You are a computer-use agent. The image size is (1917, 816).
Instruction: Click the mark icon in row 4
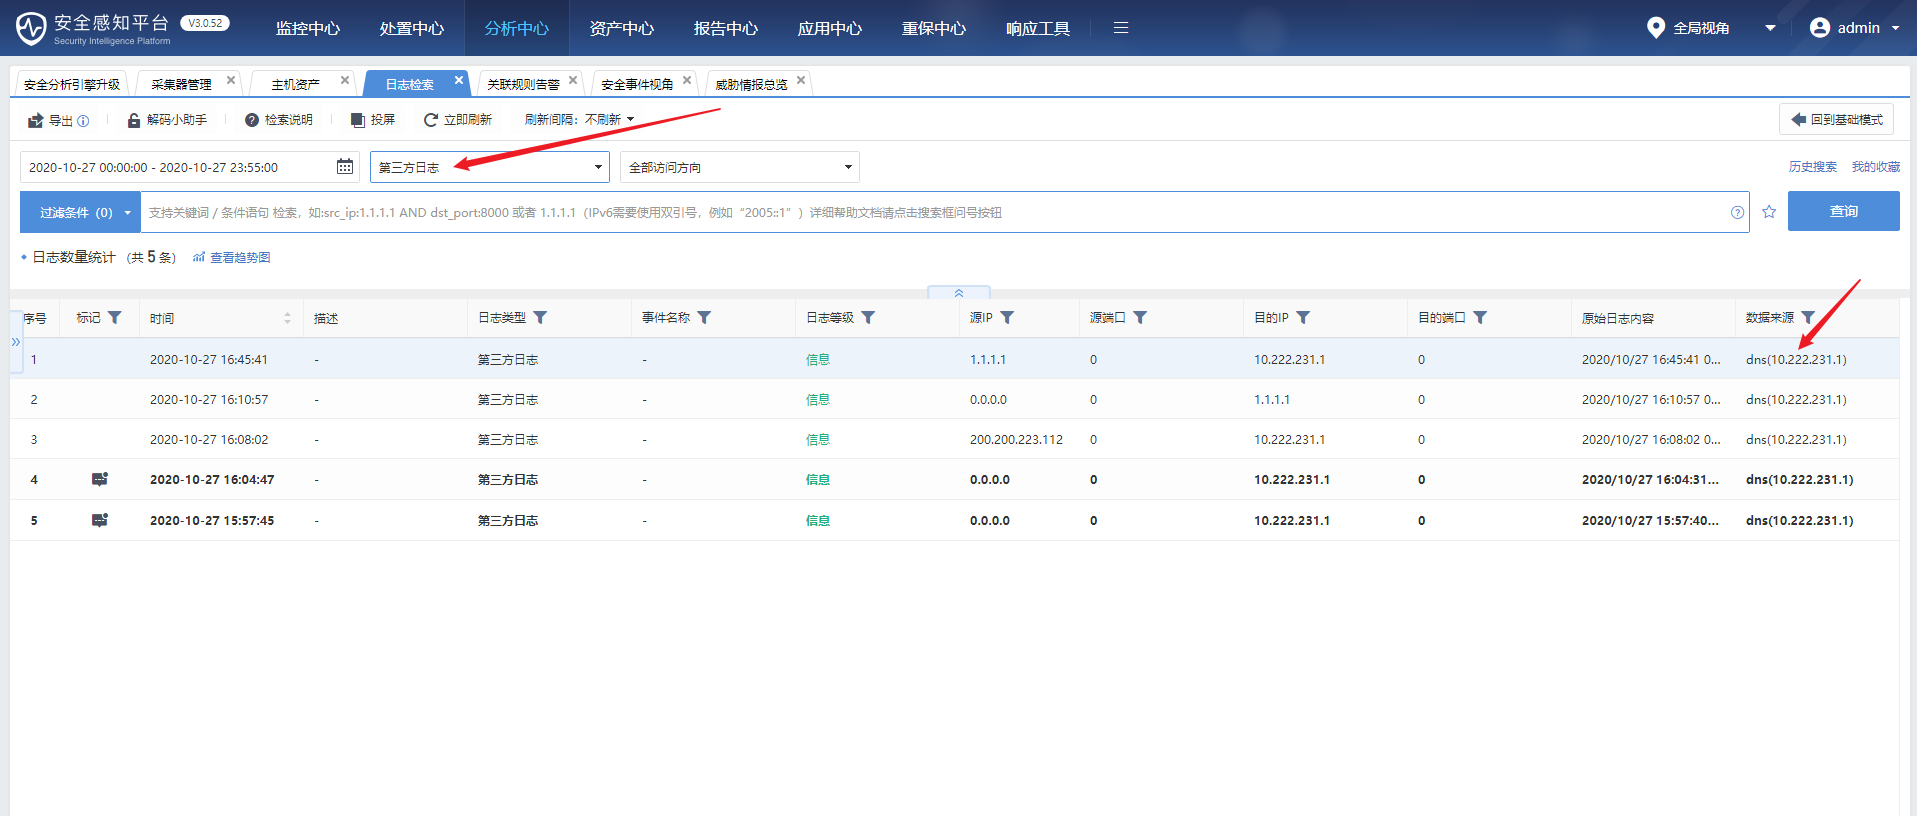pos(100,480)
